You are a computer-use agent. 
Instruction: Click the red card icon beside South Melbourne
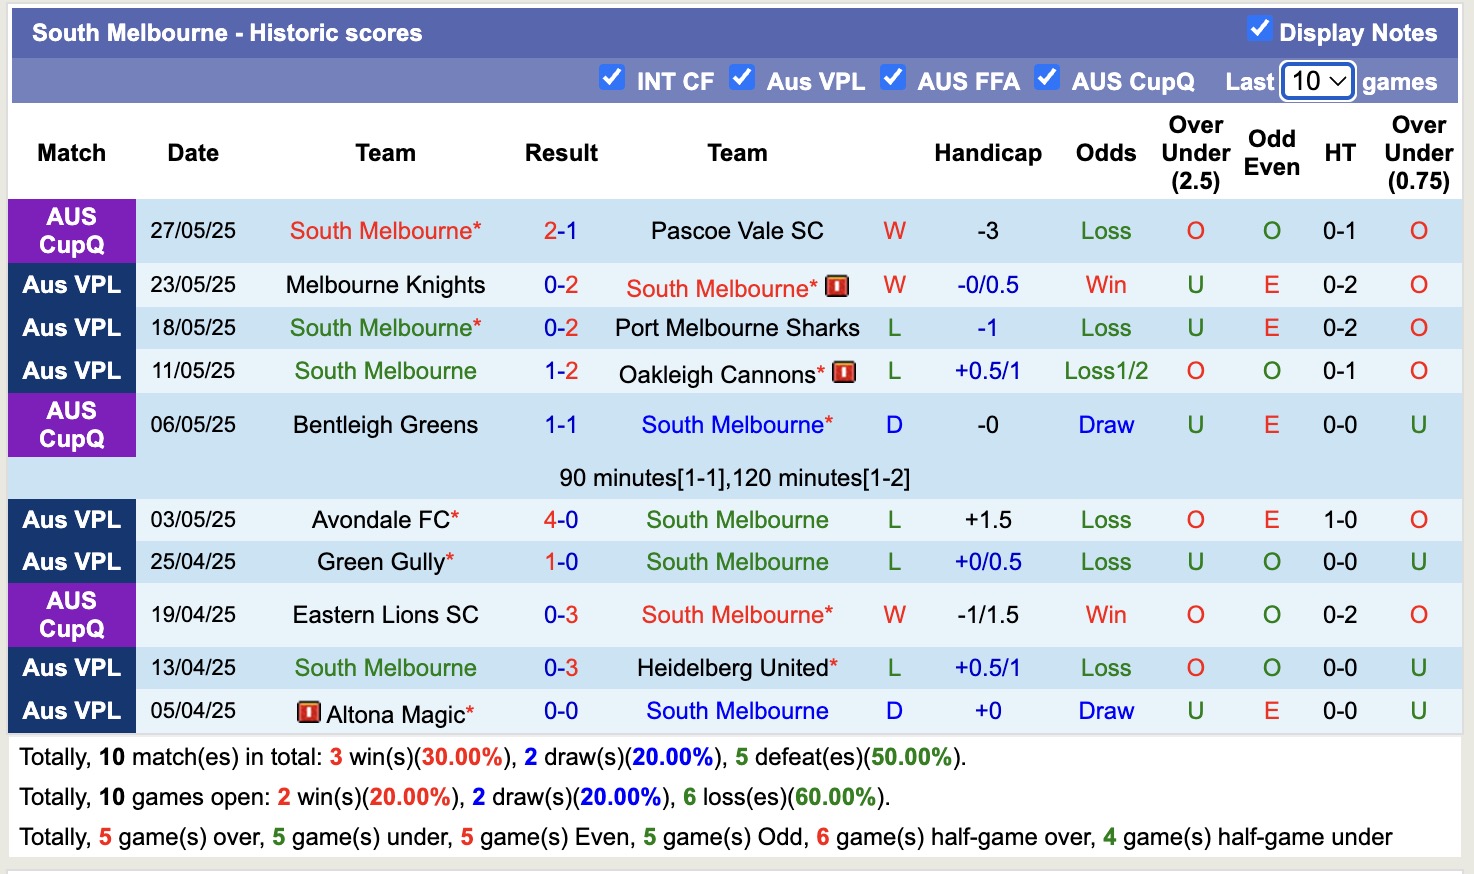838,286
